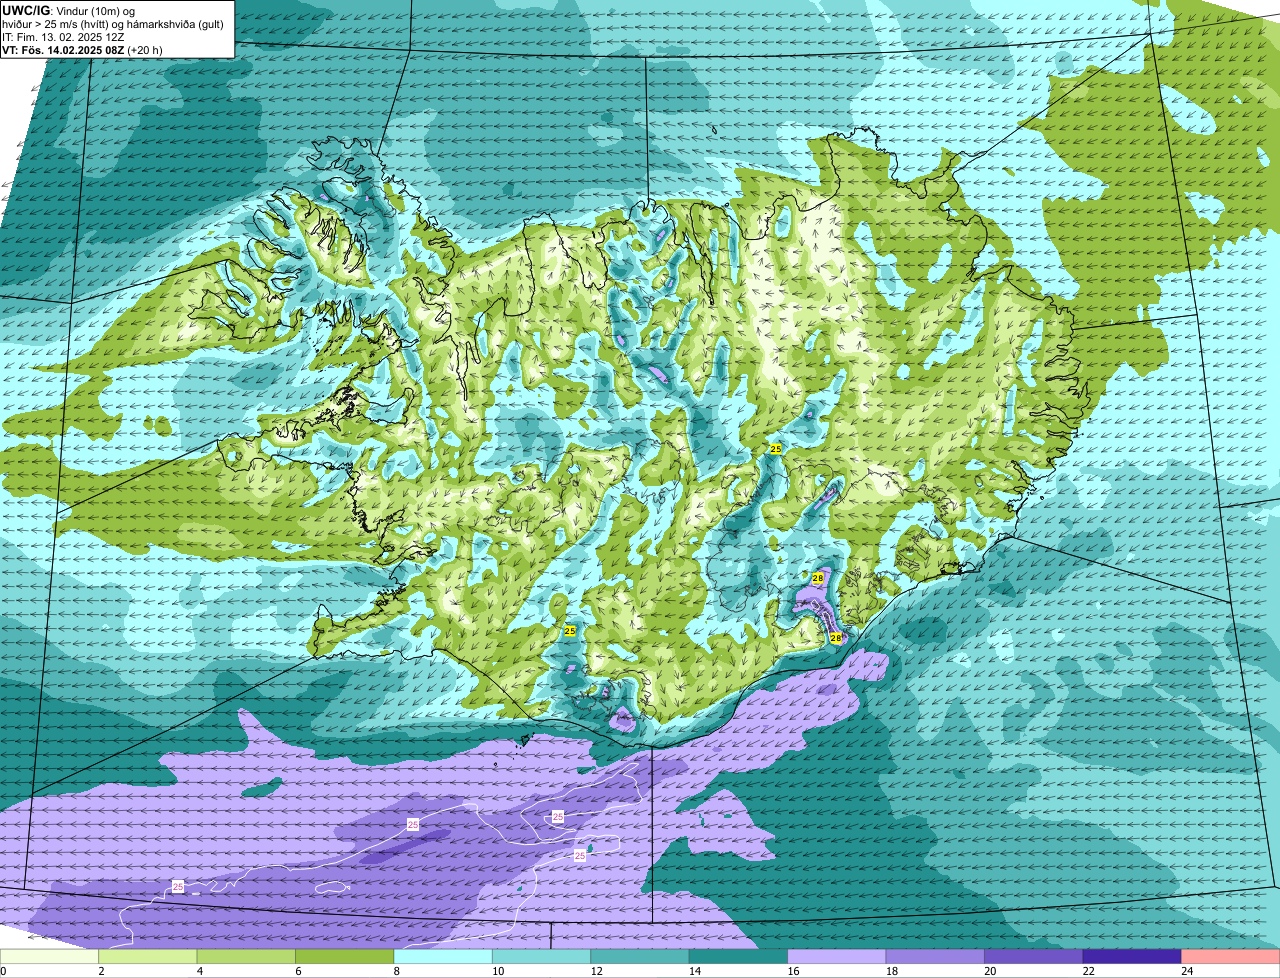Click the title line 'UWC/IG: Vindur (10m) og'

pos(69,10)
